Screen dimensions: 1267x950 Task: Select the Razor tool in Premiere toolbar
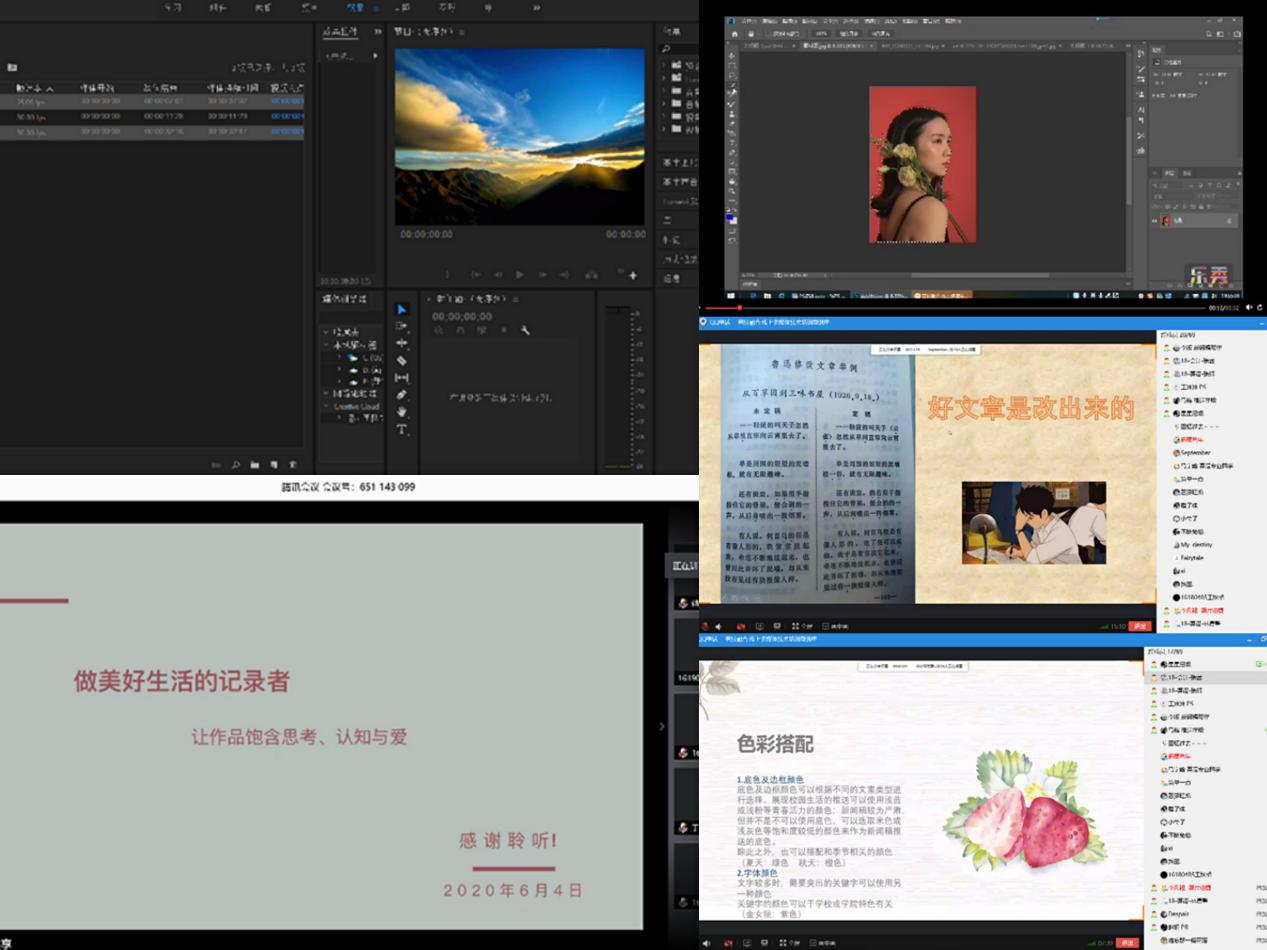click(x=401, y=360)
